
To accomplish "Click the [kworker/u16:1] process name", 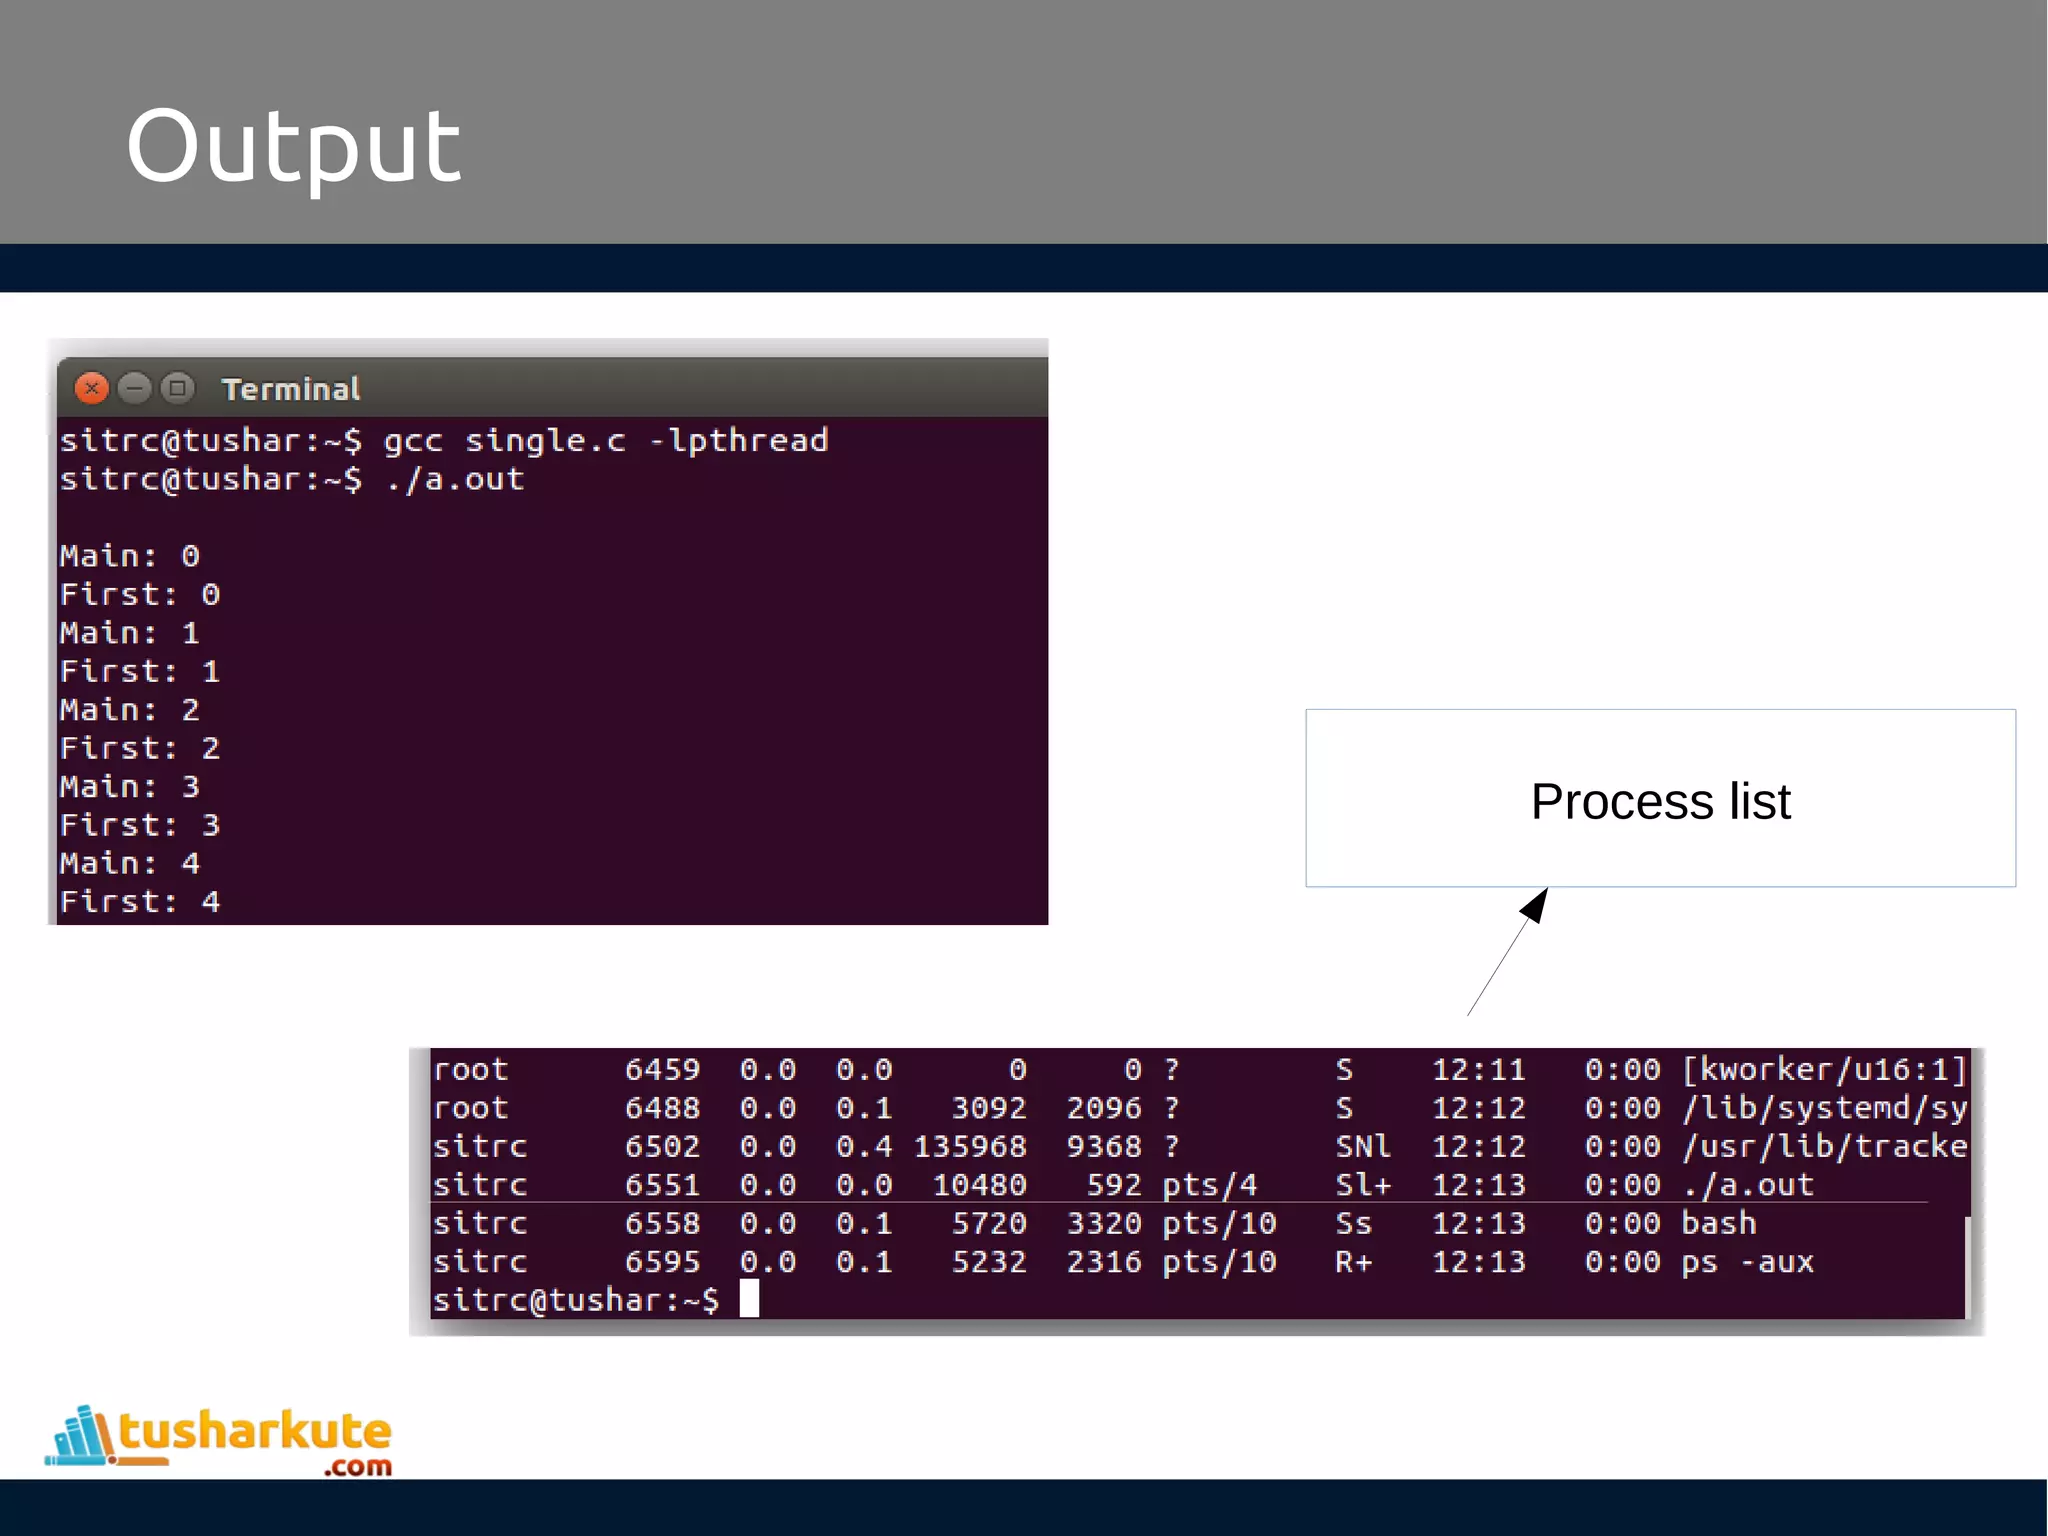I will coord(1823,1070).
